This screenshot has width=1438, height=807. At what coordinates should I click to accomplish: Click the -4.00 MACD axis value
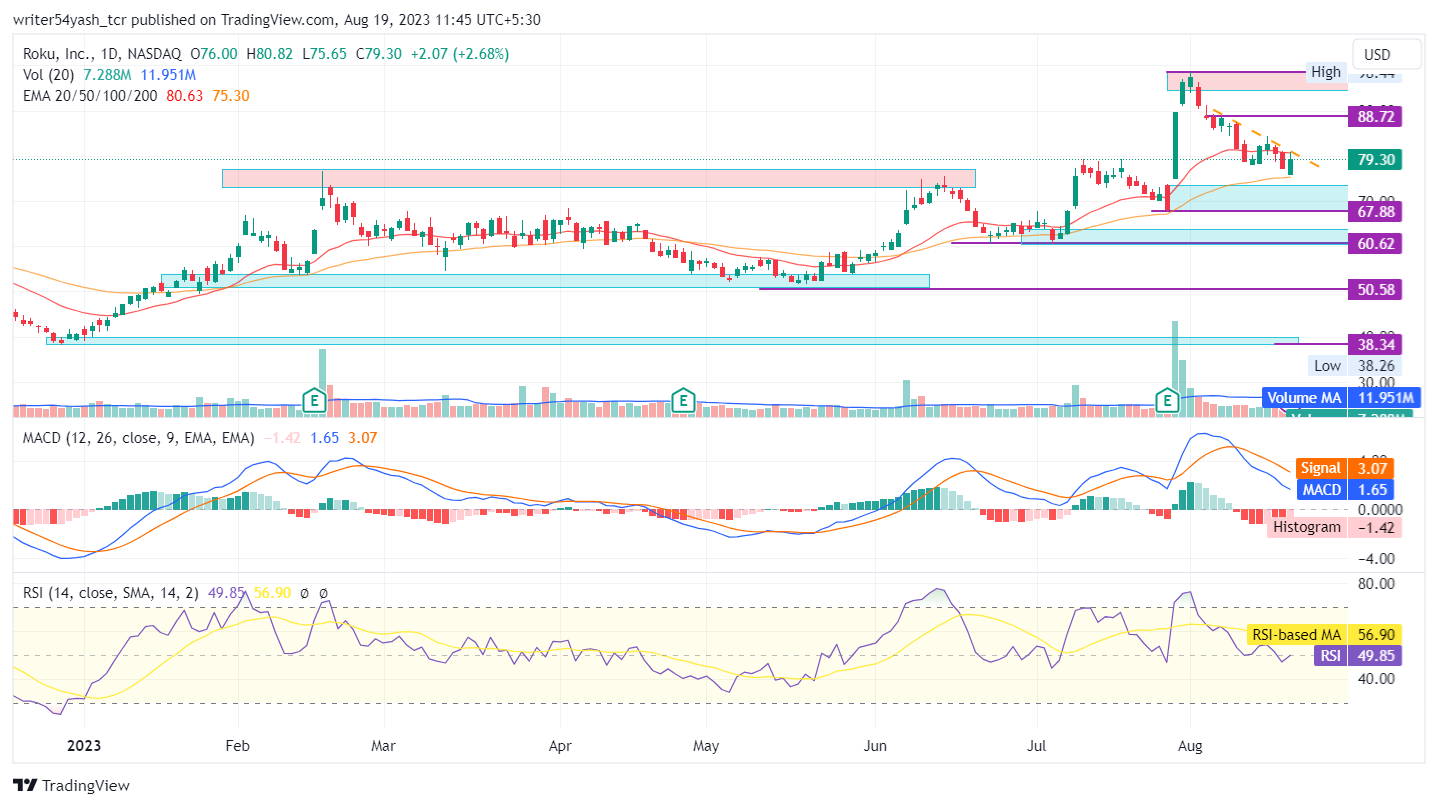click(x=1375, y=559)
